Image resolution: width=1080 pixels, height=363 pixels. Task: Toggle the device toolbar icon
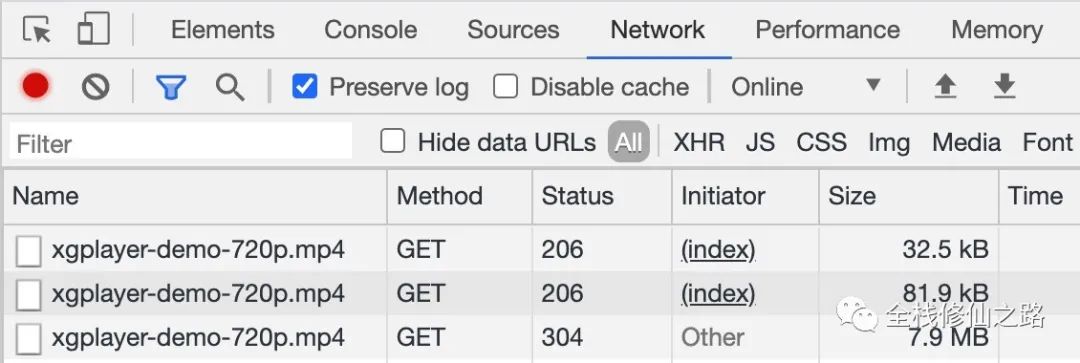[x=94, y=30]
